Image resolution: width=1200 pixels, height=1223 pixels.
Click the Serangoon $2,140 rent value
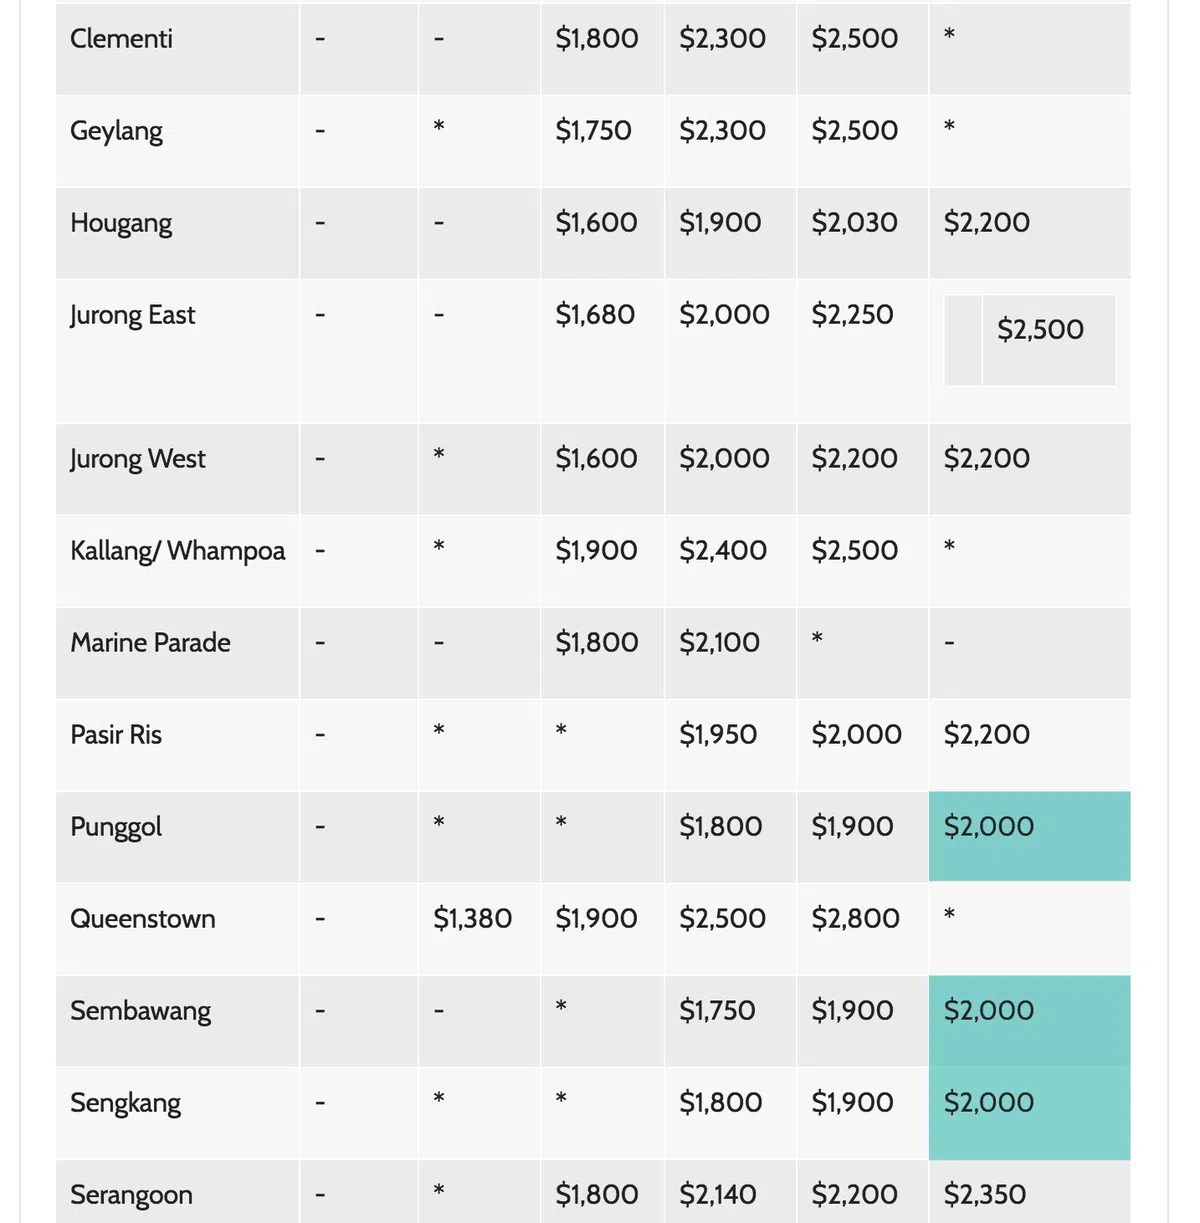(718, 1195)
